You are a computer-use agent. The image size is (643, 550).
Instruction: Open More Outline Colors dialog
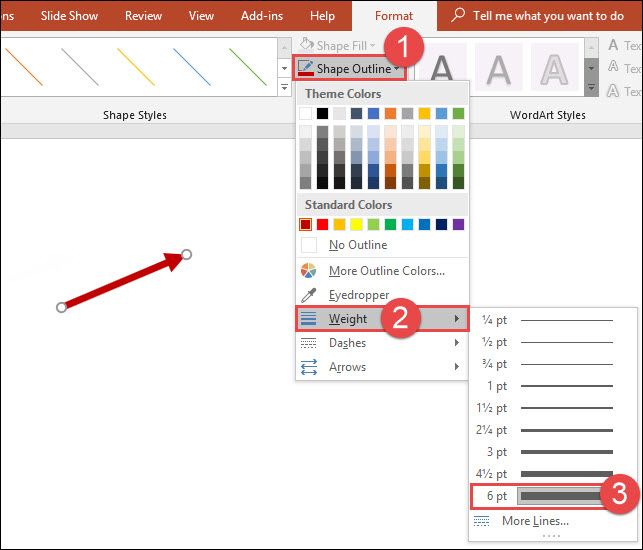(x=382, y=271)
